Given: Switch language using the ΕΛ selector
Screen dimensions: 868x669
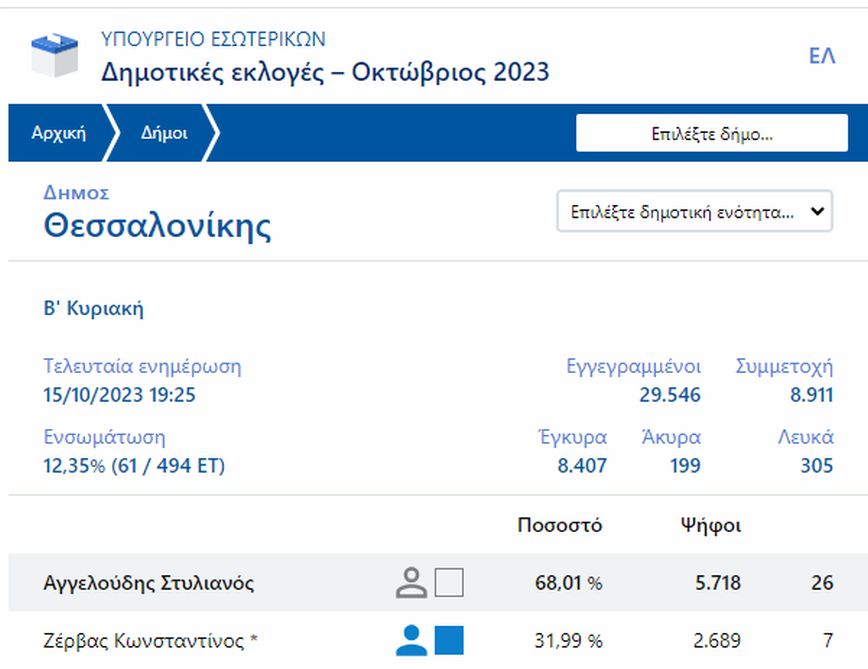Looking at the screenshot, I should click(x=821, y=56).
